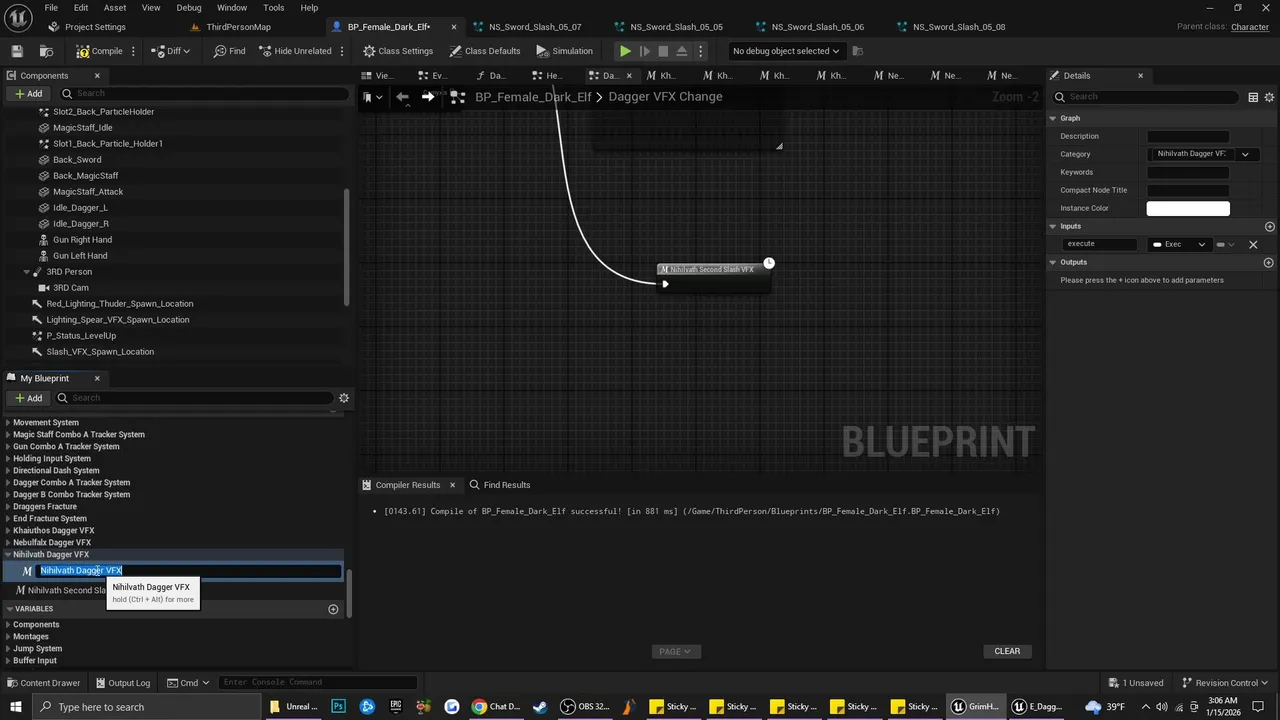Open the Category dropdown in Details
Screen dimensions: 1280x720
click(1245, 154)
